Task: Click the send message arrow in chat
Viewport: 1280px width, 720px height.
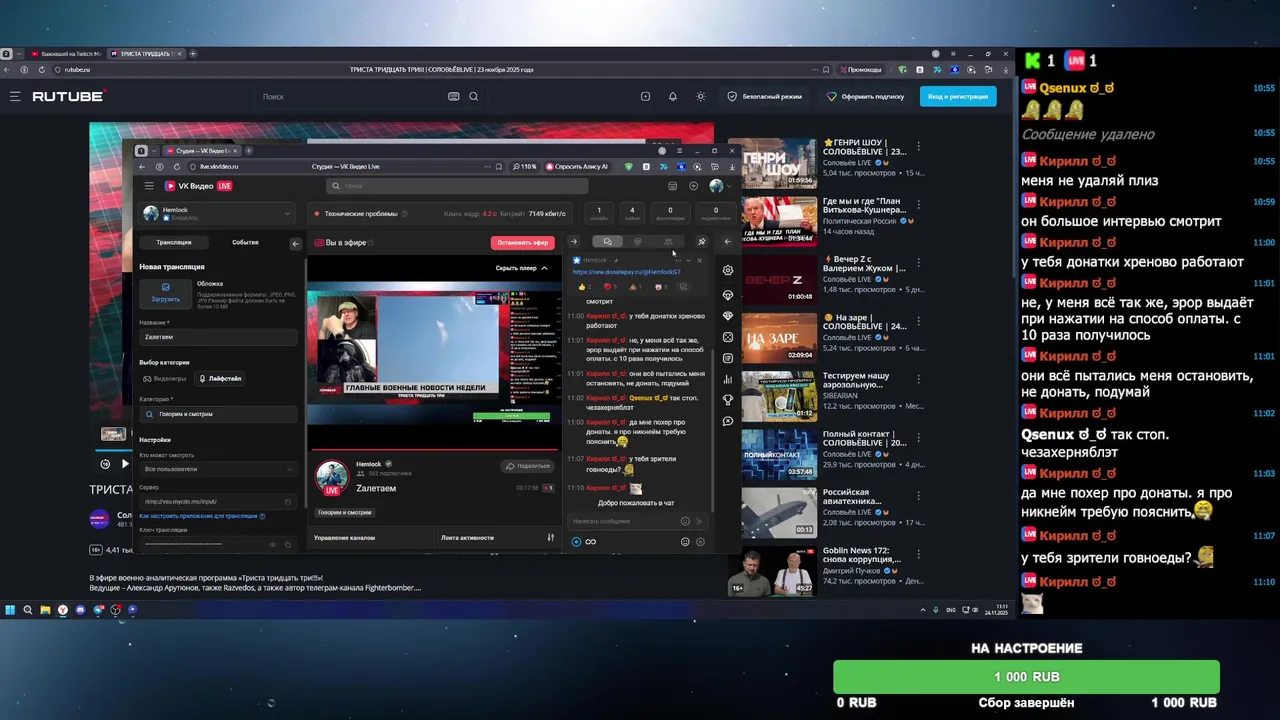Action: click(699, 521)
